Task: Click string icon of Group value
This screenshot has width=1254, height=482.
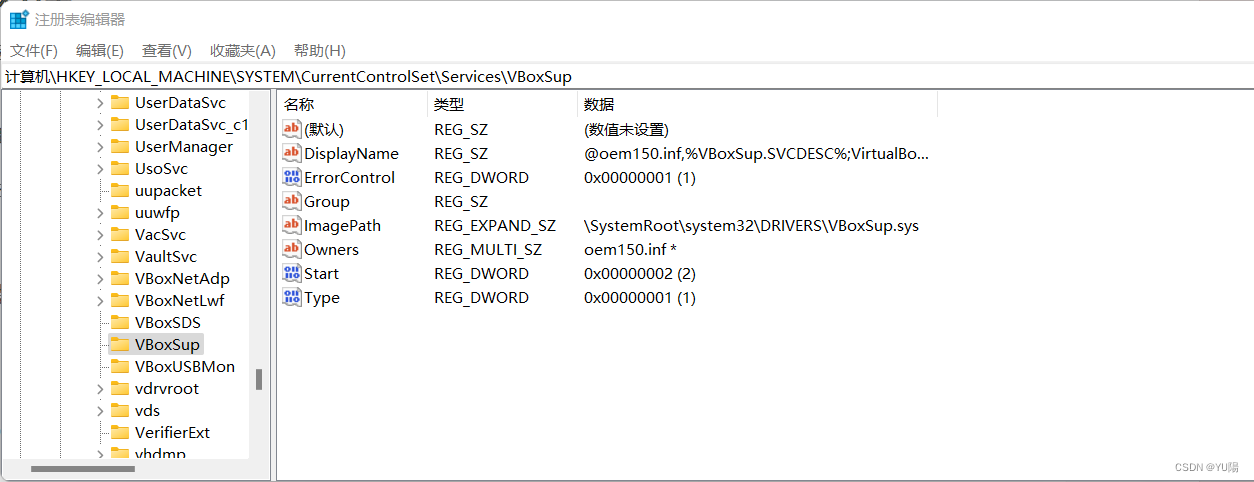Action: click(292, 201)
